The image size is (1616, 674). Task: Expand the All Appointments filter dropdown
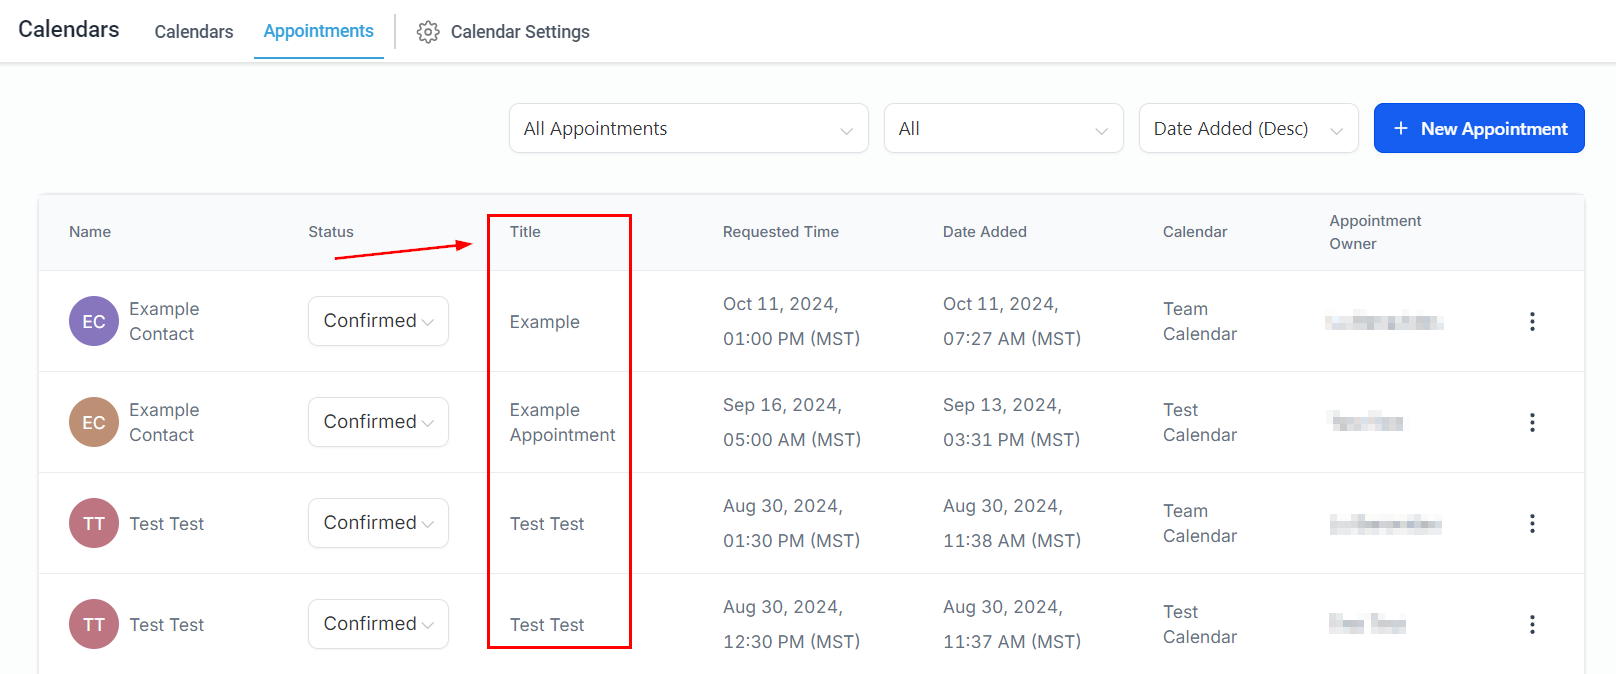coord(688,129)
